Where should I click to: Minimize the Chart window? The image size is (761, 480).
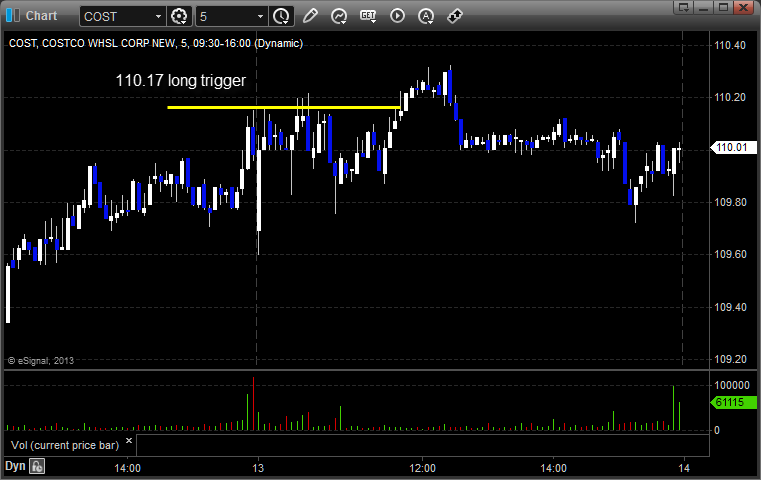click(x=704, y=7)
